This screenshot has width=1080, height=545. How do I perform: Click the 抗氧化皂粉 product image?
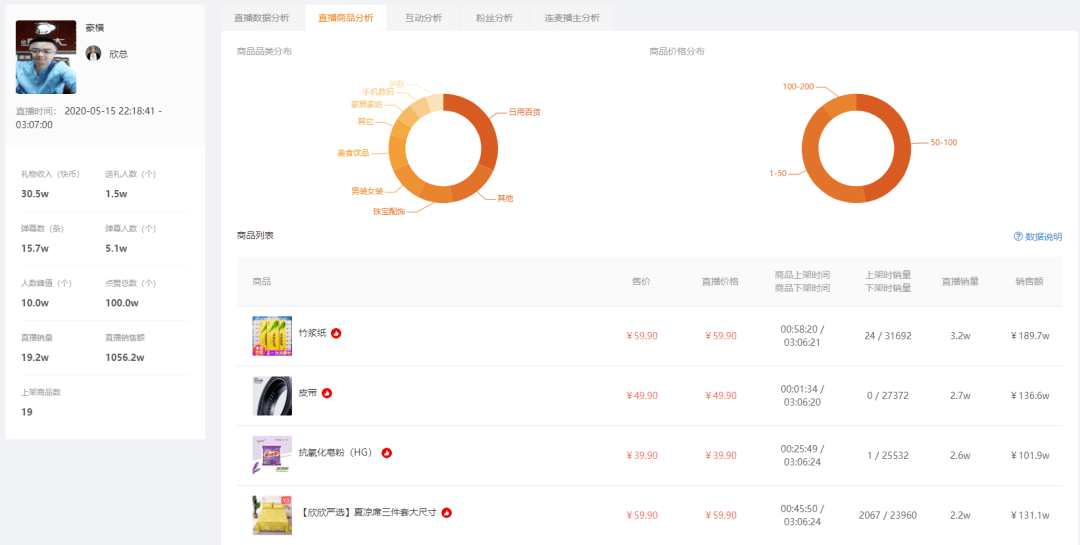click(x=272, y=456)
